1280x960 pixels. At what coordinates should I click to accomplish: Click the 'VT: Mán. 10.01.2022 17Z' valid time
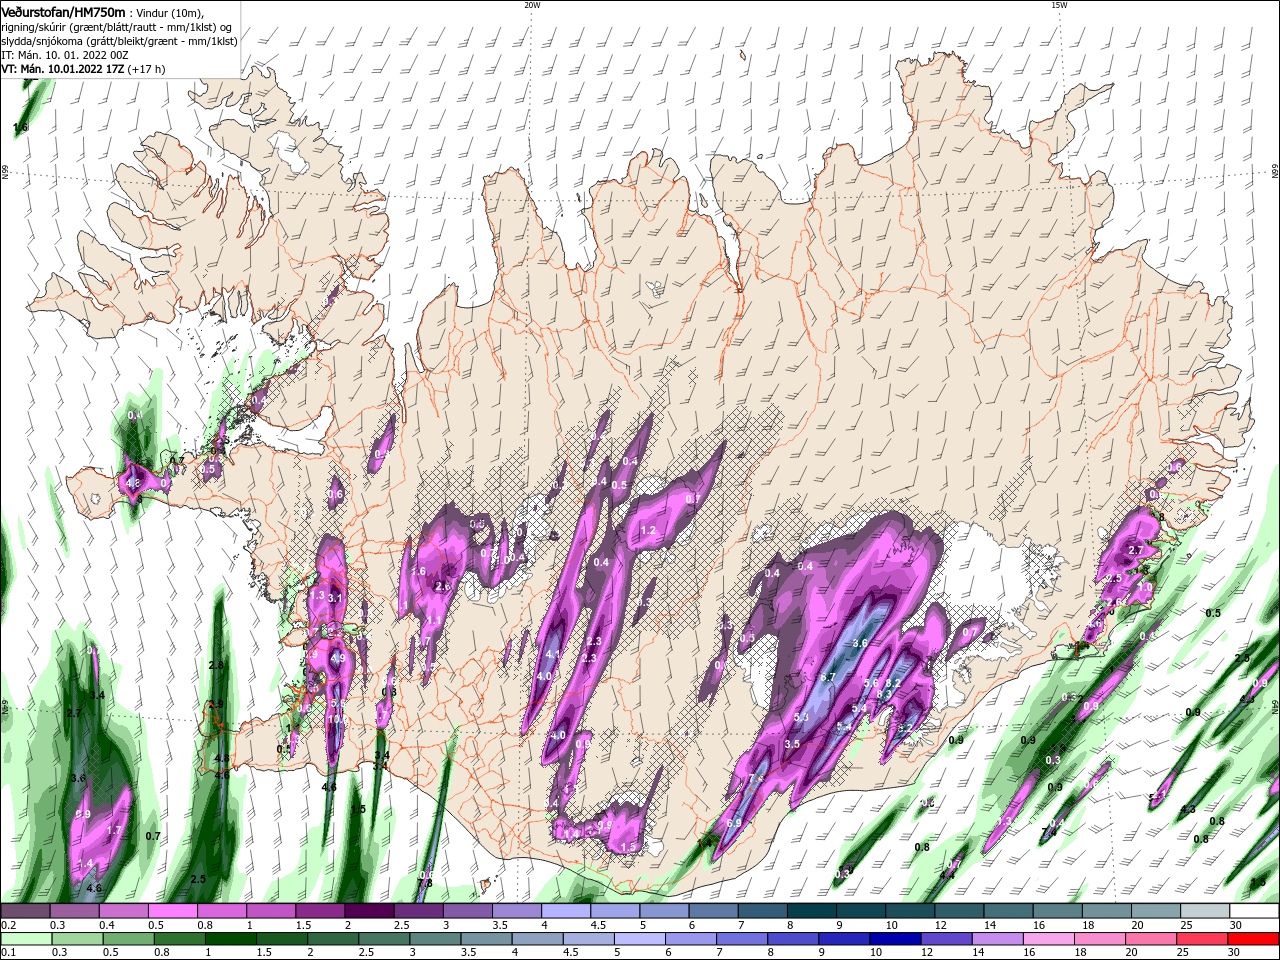coord(61,69)
